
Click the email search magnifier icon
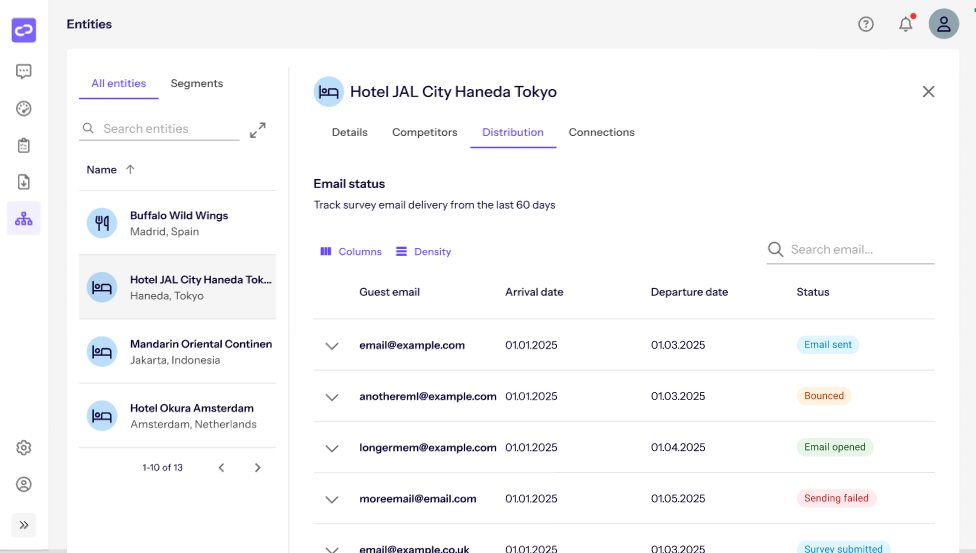775,249
